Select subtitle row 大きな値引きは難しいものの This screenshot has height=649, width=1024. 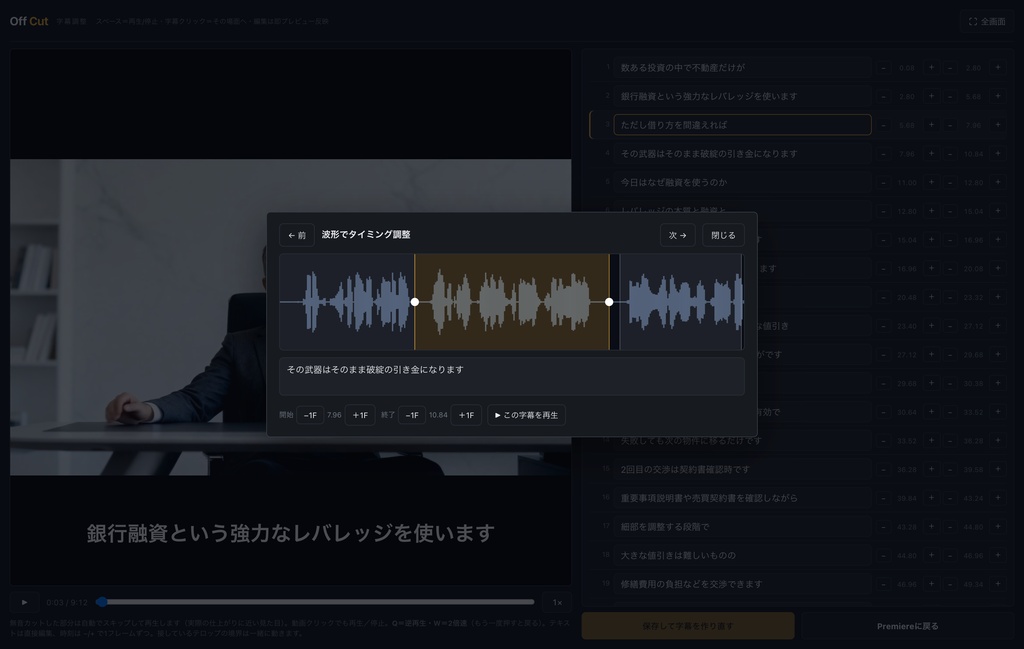[x=742, y=555]
